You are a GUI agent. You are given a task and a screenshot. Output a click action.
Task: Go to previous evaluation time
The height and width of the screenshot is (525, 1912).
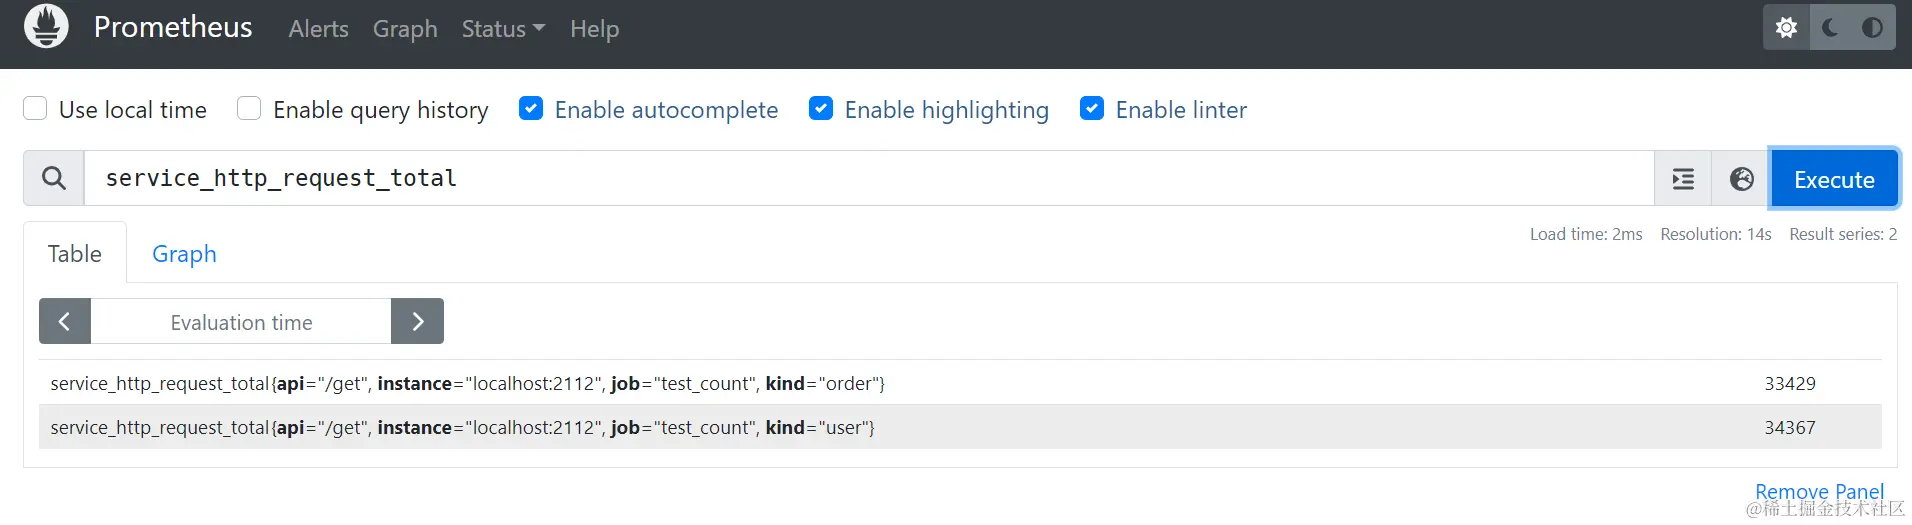(x=65, y=322)
